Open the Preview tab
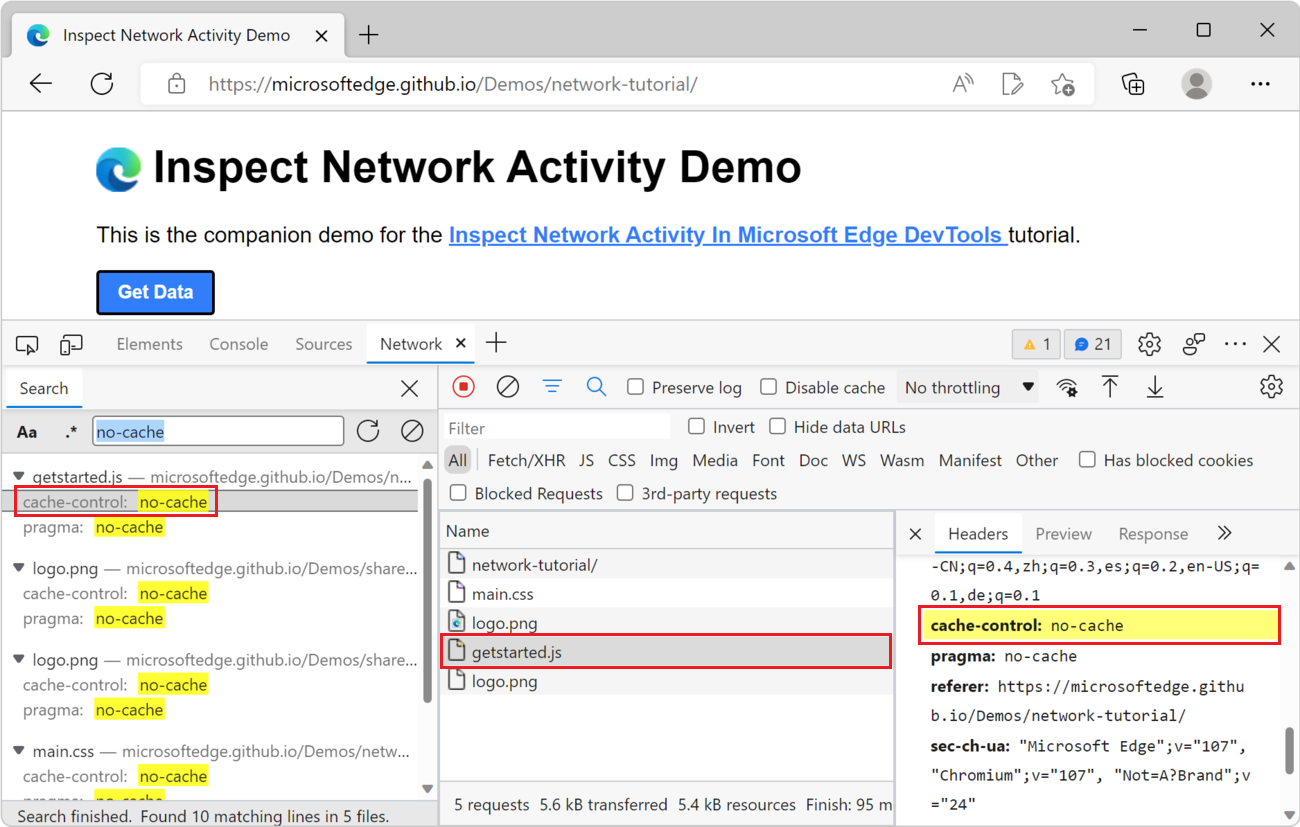 [x=1063, y=533]
